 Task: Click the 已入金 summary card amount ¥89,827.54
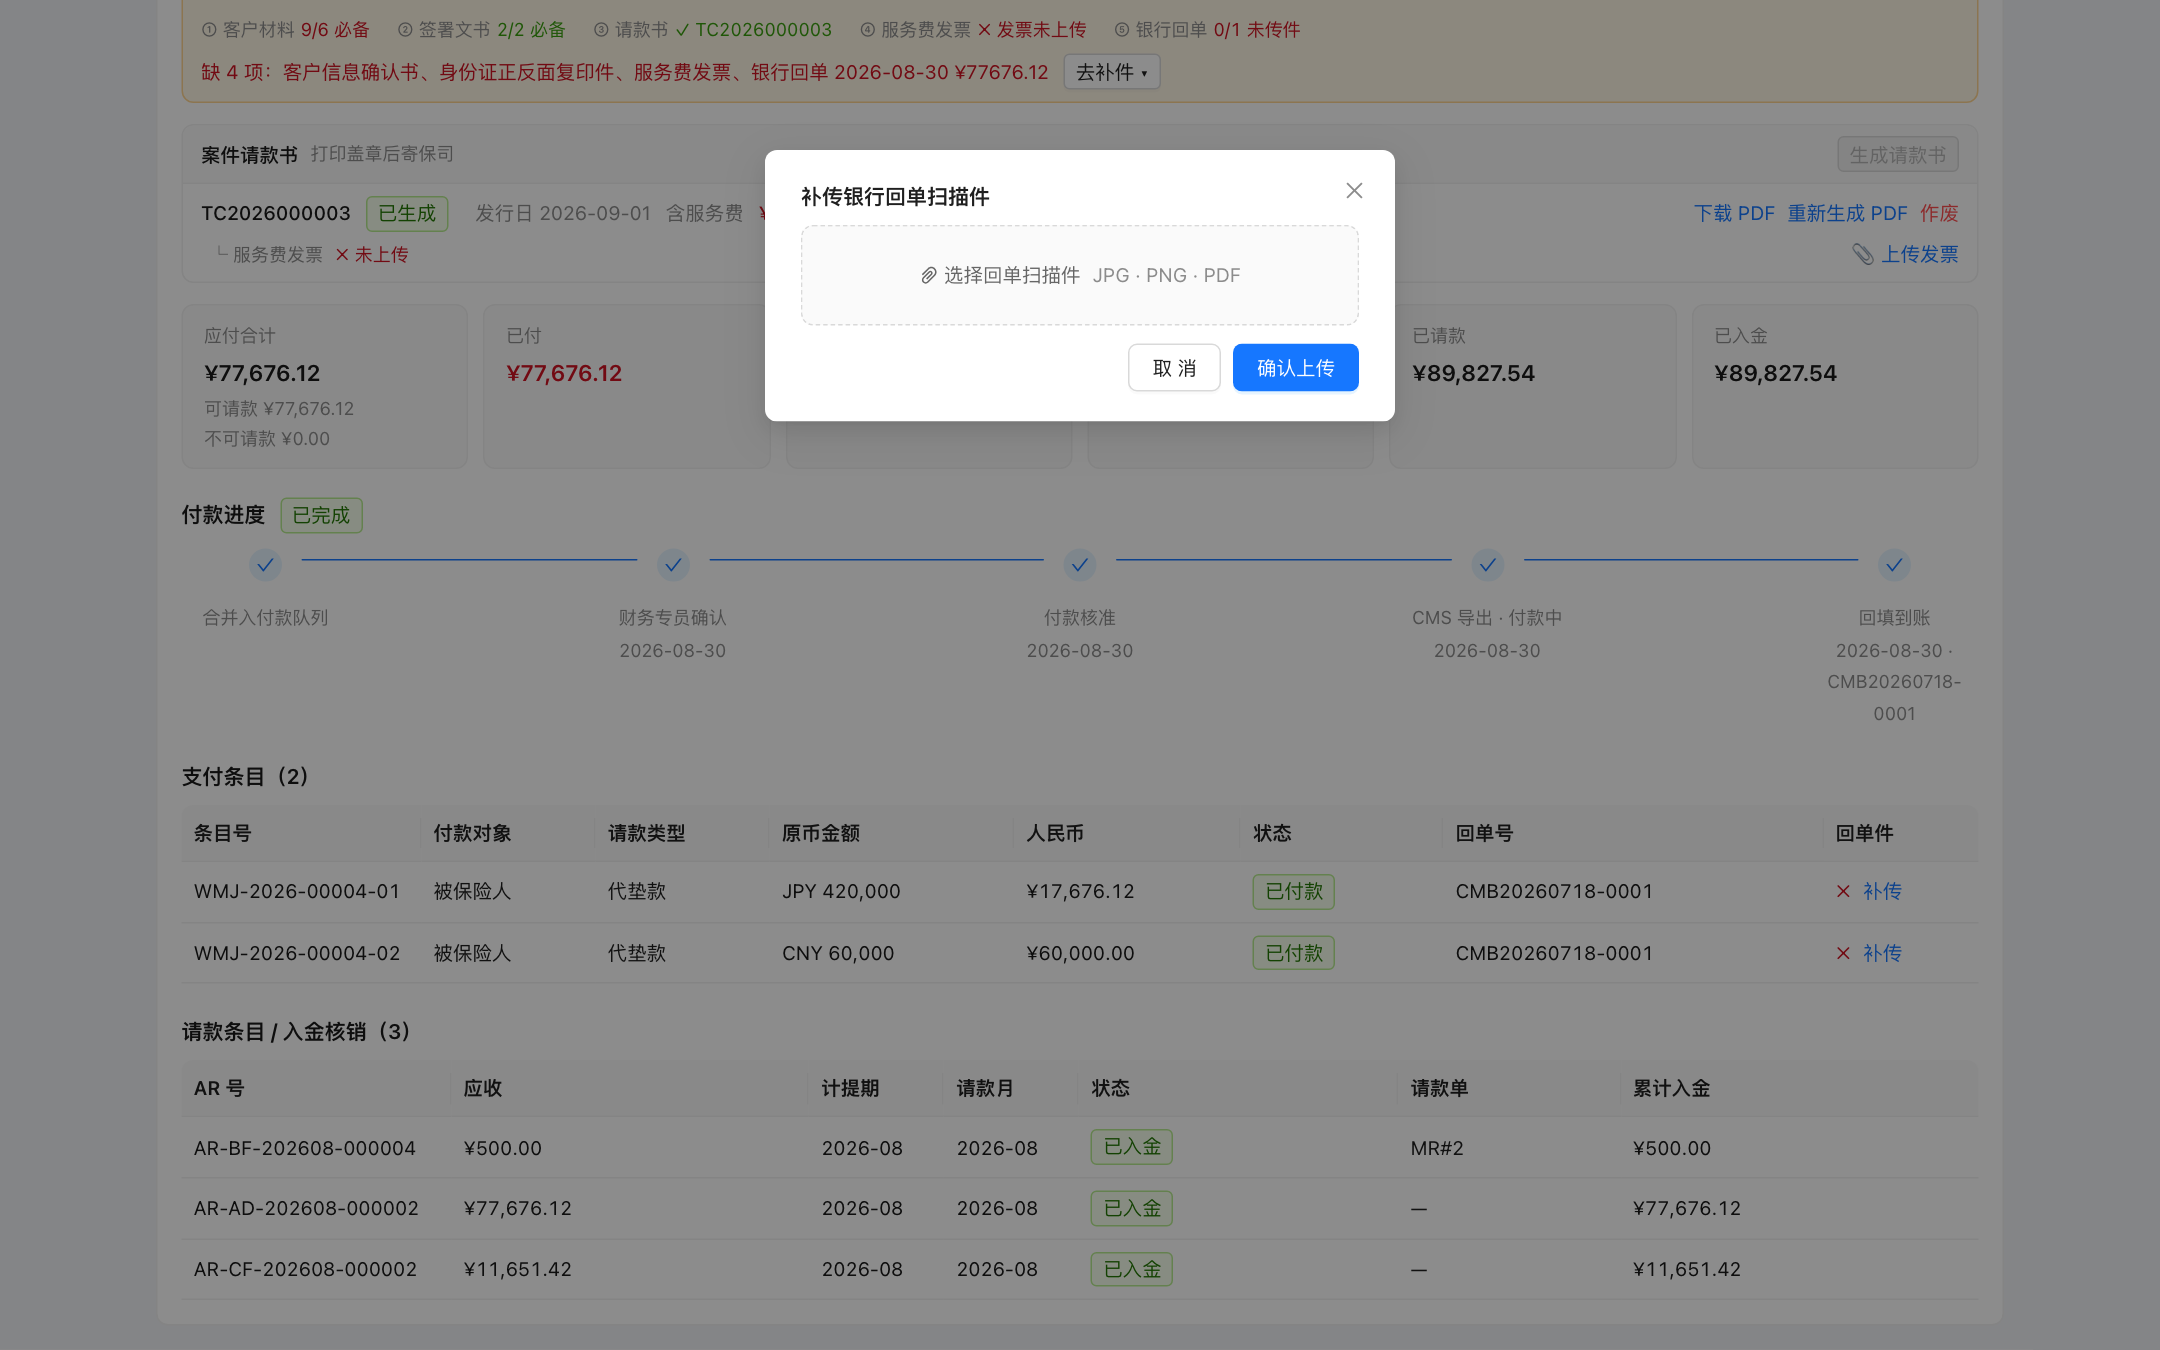(x=1775, y=373)
